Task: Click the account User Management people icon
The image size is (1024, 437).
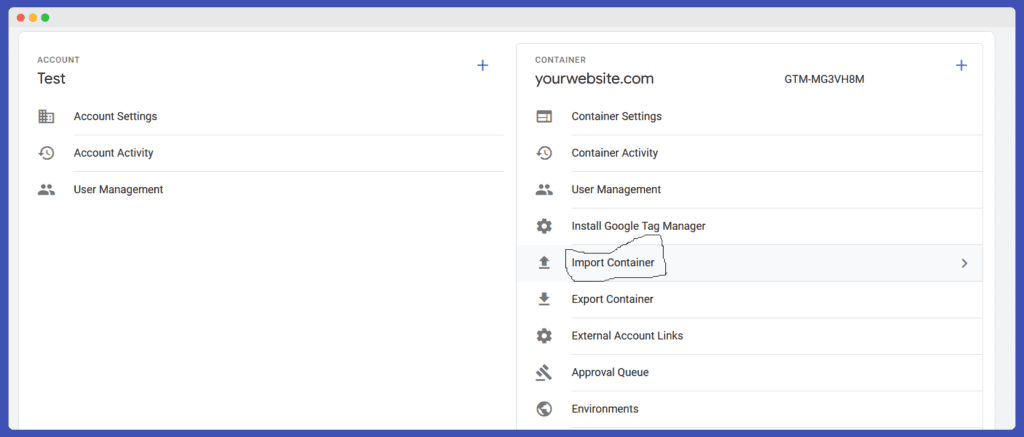Action: pos(46,190)
